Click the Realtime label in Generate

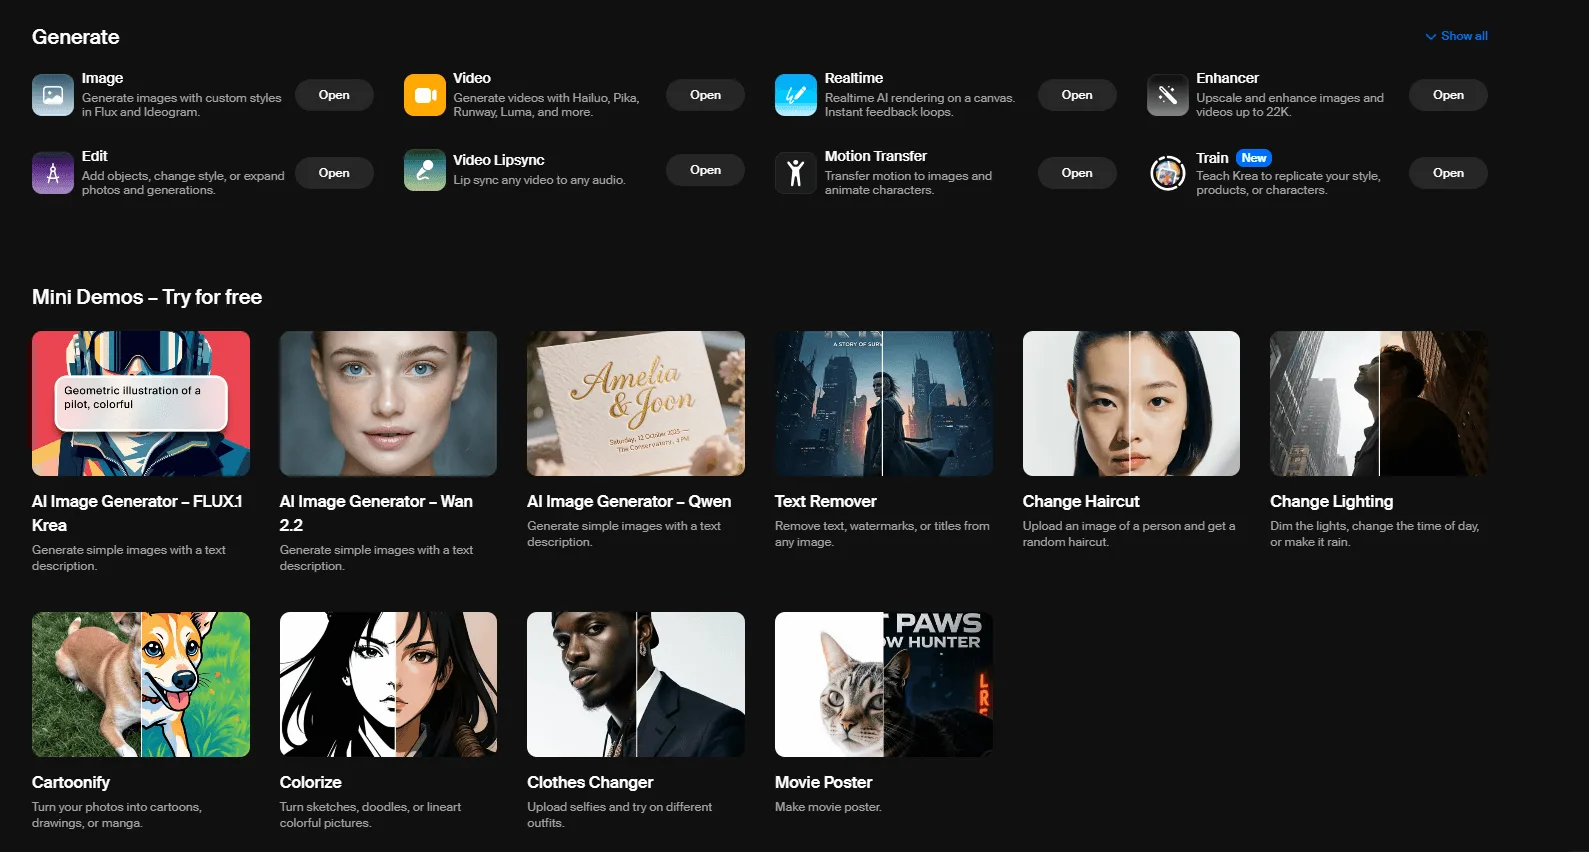pos(854,78)
